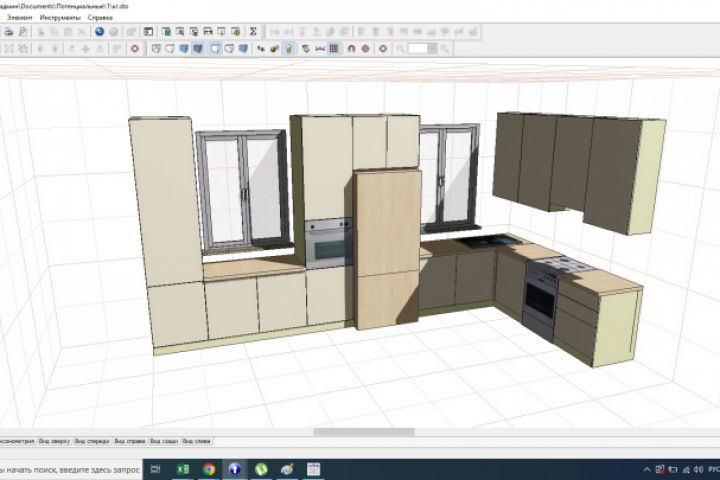Image resolution: width=720 pixels, height=480 pixels.
Task: Click the zoom-in magnifier right of the zoom field
Action: [x=444, y=48]
